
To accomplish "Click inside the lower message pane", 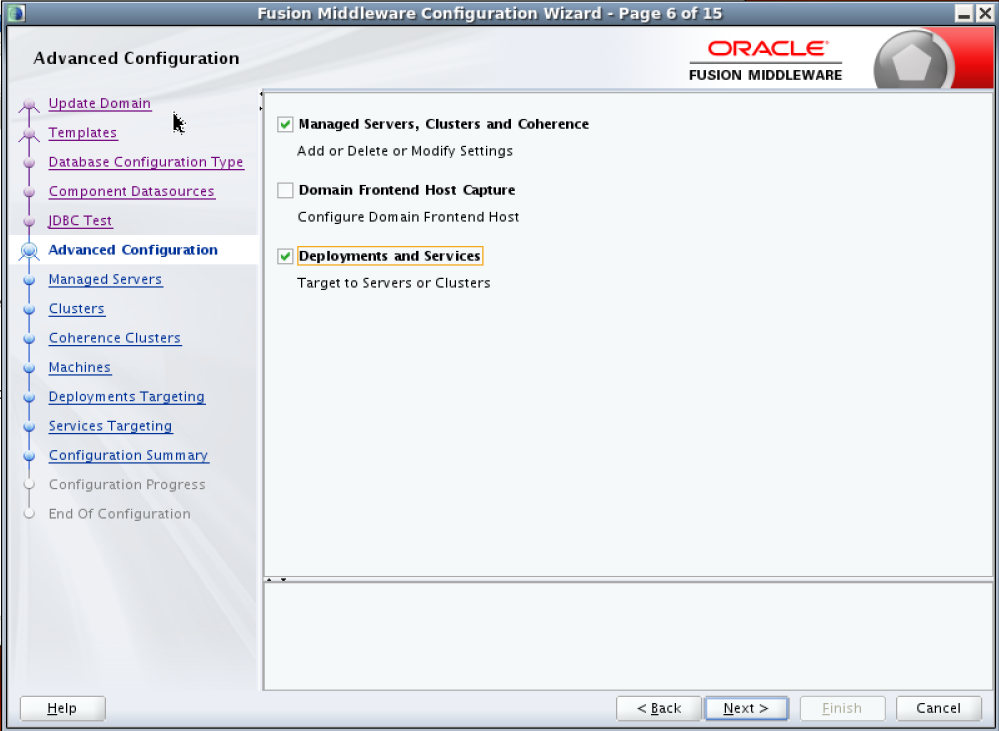I will (x=628, y=636).
